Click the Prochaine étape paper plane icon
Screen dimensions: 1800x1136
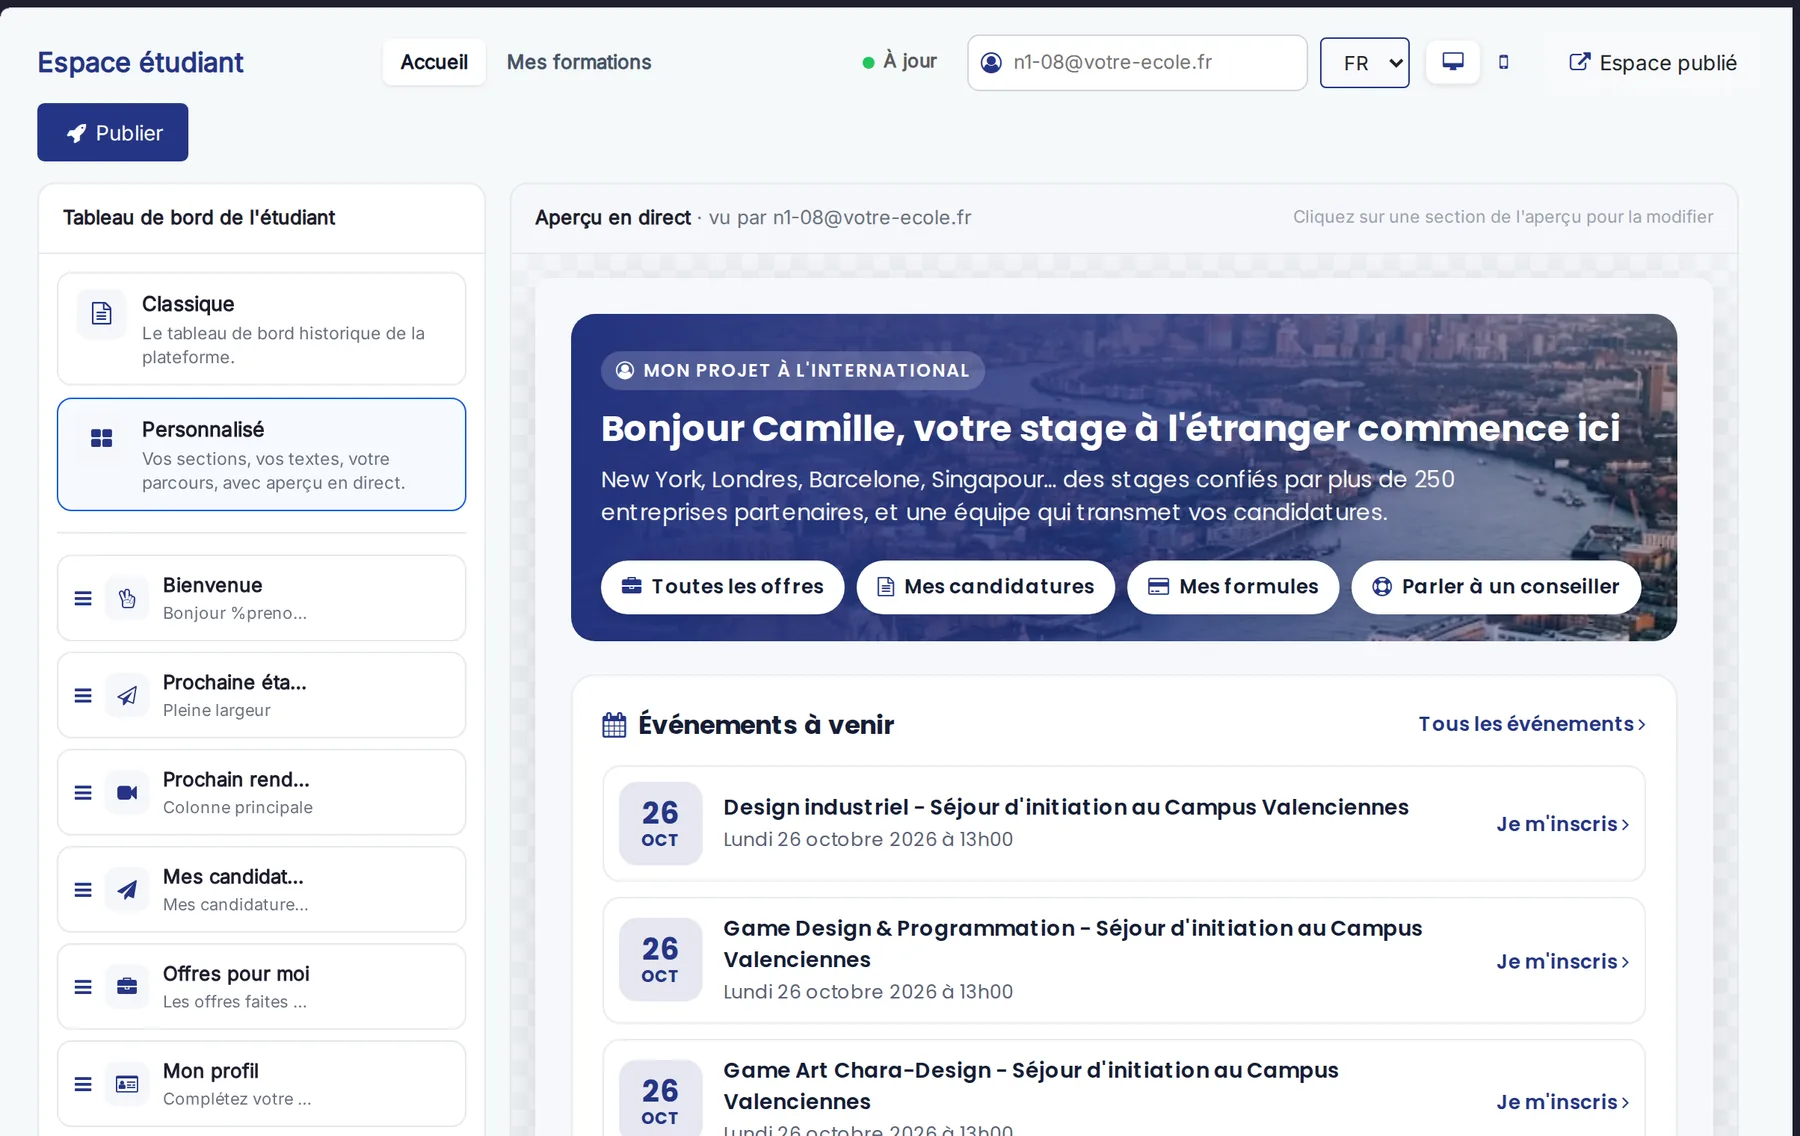click(x=127, y=695)
